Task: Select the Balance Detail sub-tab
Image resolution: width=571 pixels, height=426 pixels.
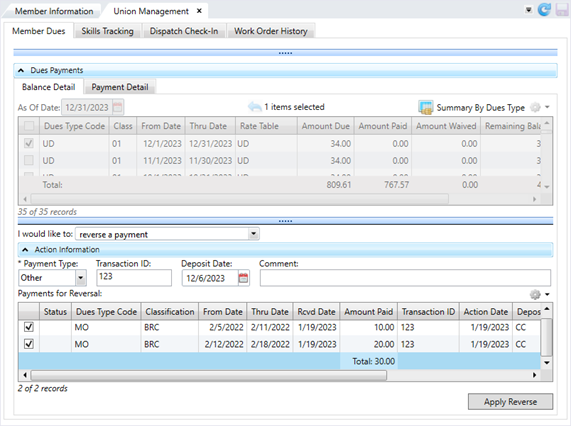Action: (x=48, y=87)
